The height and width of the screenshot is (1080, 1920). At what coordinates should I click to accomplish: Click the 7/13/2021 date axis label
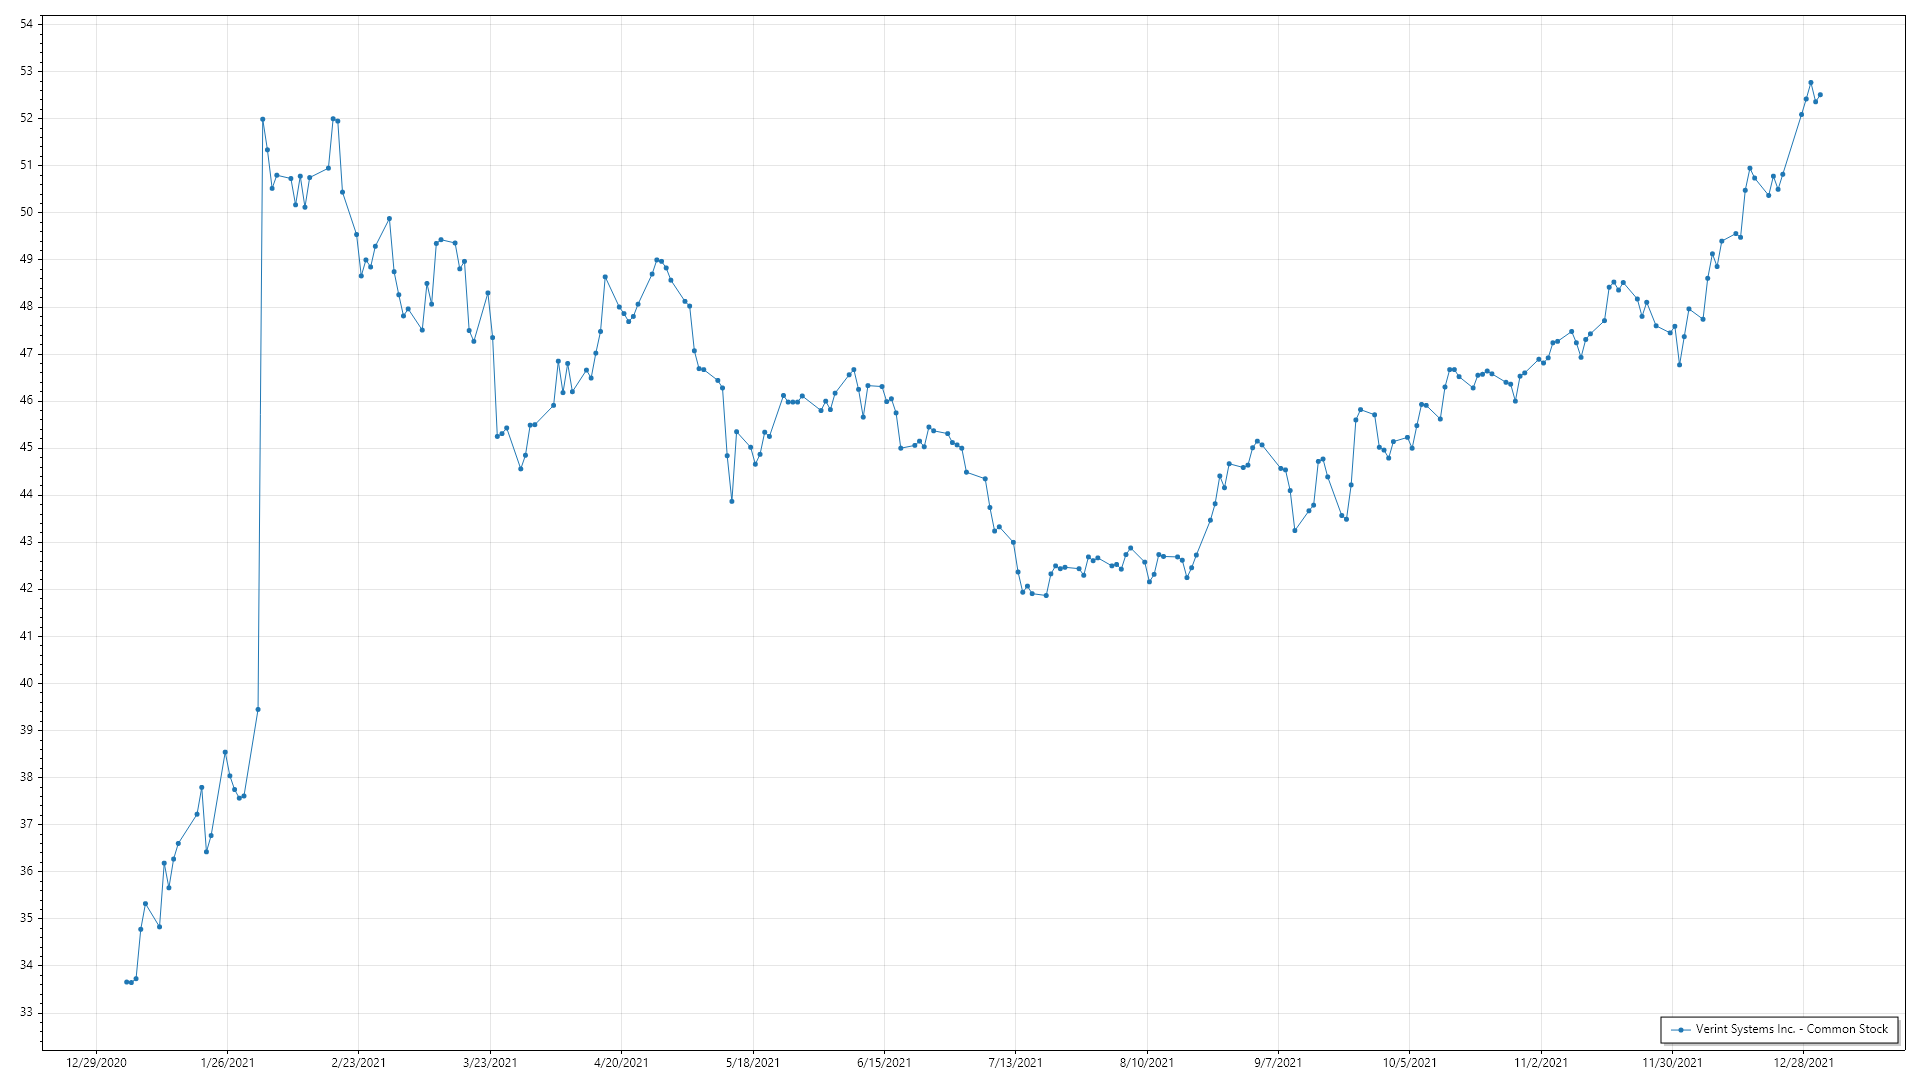(x=1015, y=1062)
